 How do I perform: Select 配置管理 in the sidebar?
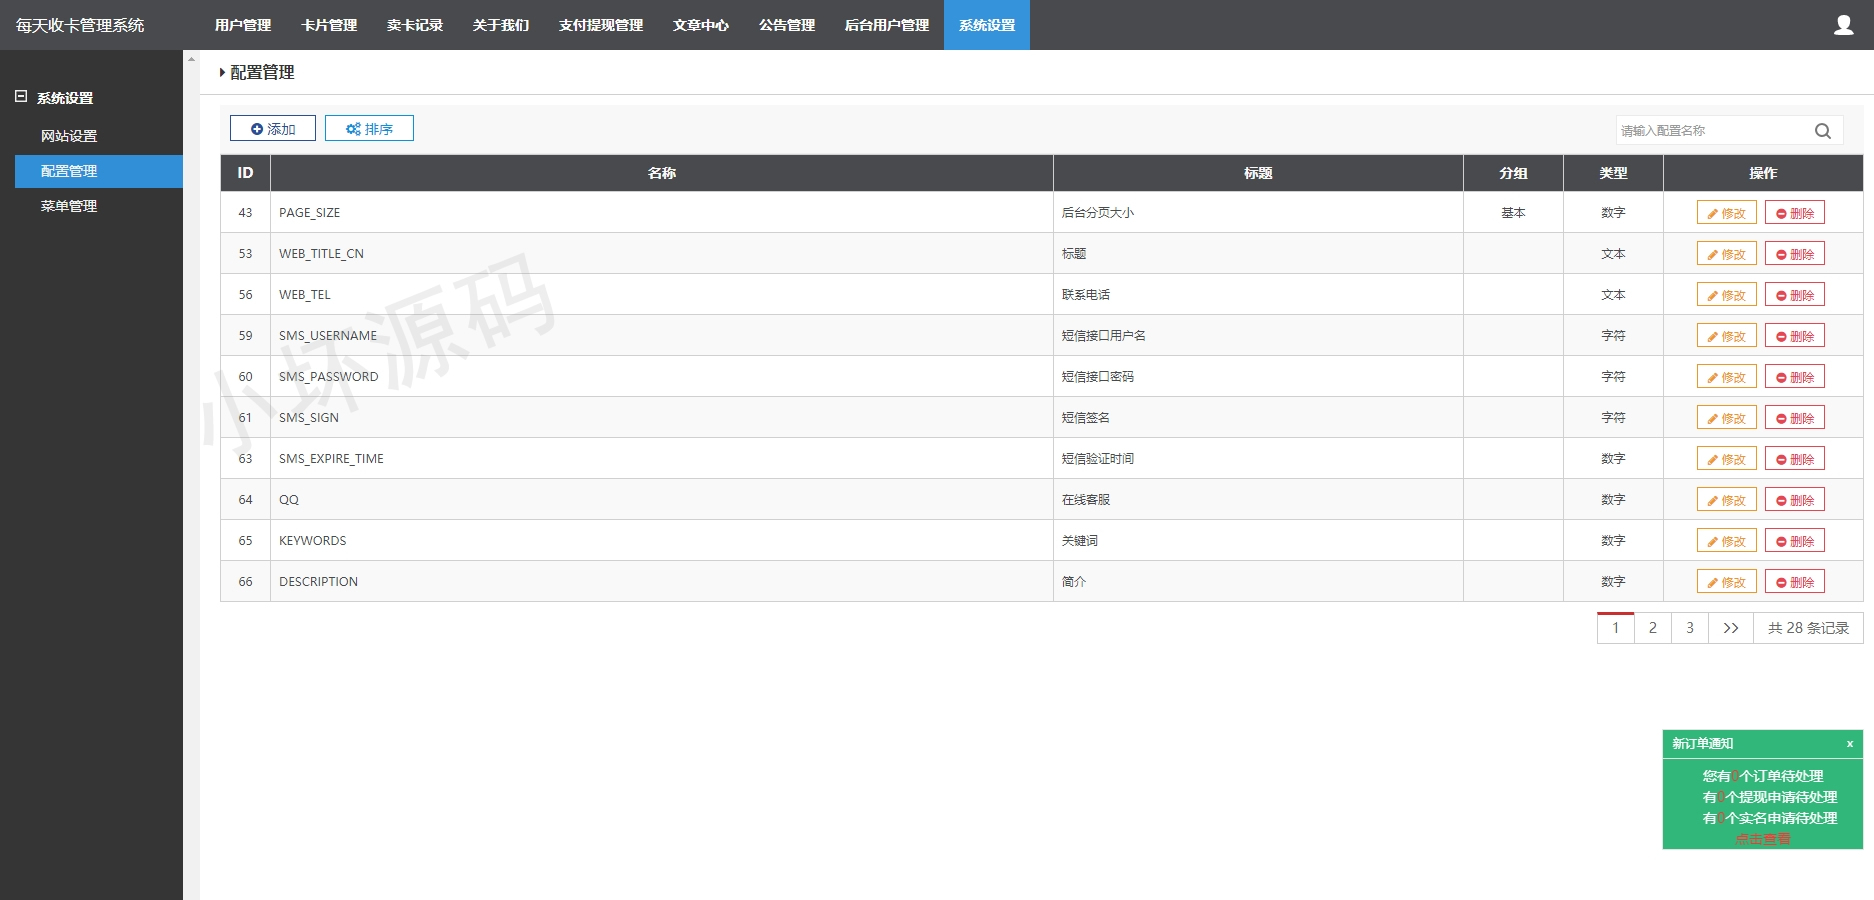[x=99, y=171]
